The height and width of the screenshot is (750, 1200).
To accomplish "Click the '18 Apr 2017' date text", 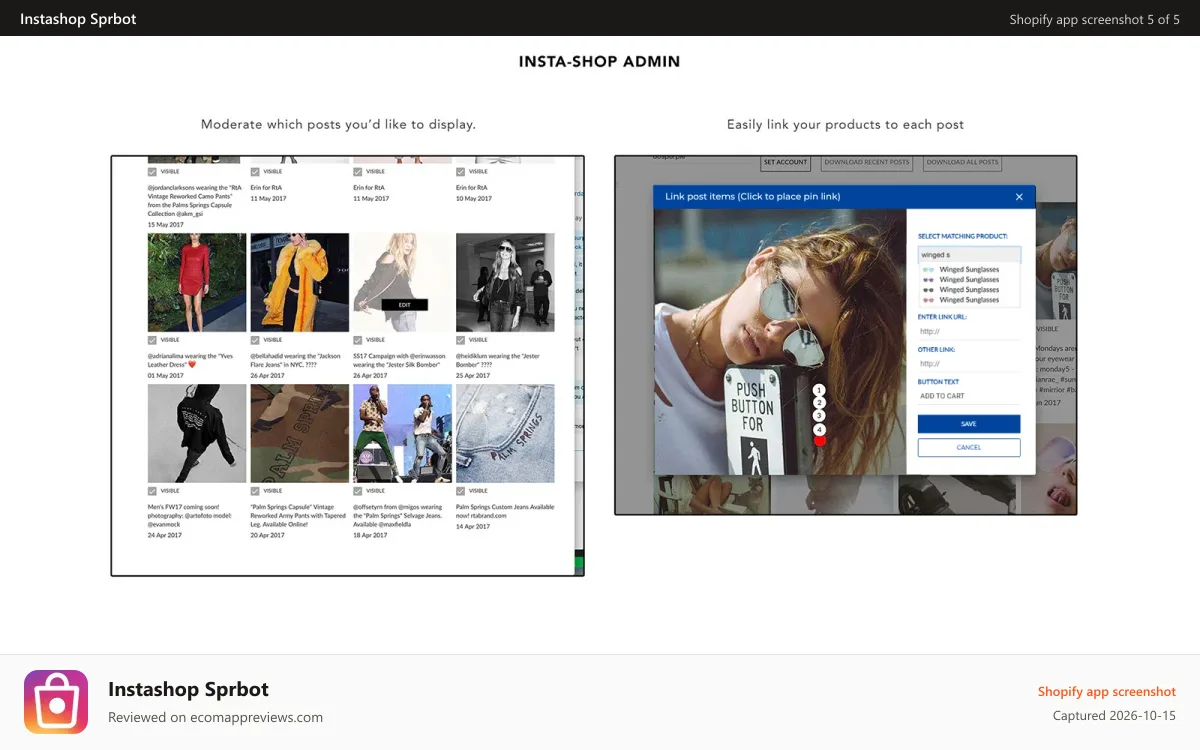I will click(x=371, y=535).
